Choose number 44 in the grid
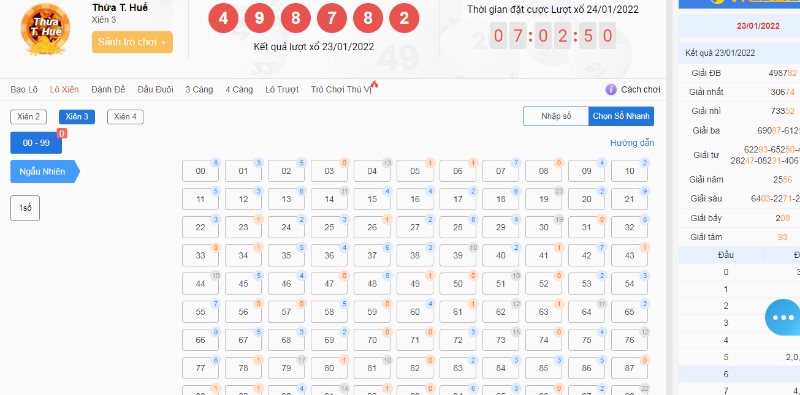The width and height of the screenshot is (800, 395). click(x=201, y=284)
